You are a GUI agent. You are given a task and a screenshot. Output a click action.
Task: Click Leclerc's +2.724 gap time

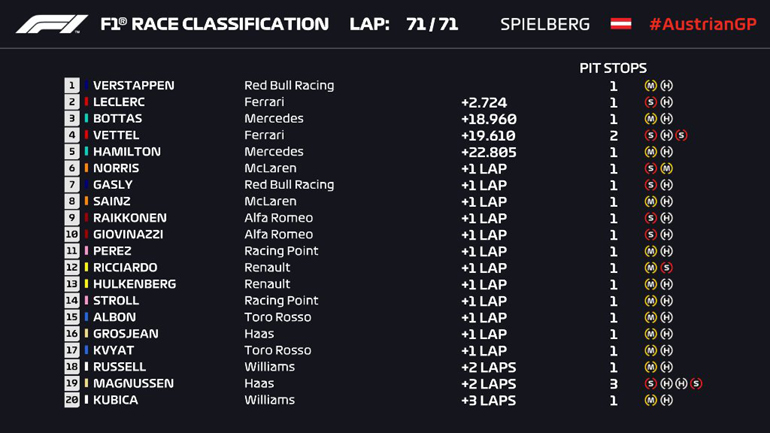click(x=484, y=102)
